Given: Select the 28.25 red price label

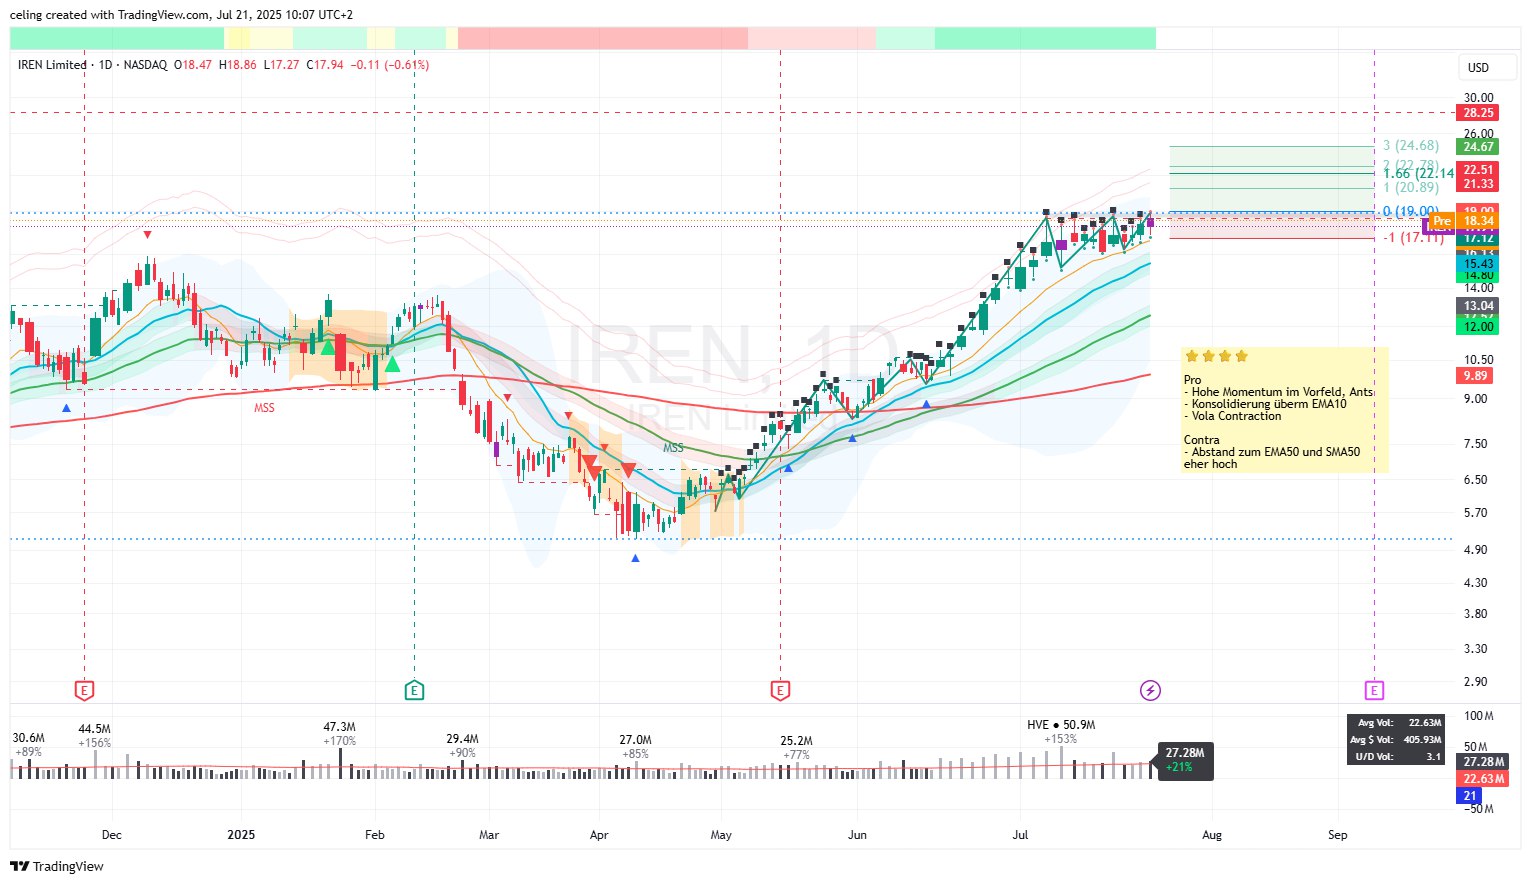Looking at the screenshot, I should [x=1478, y=113].
